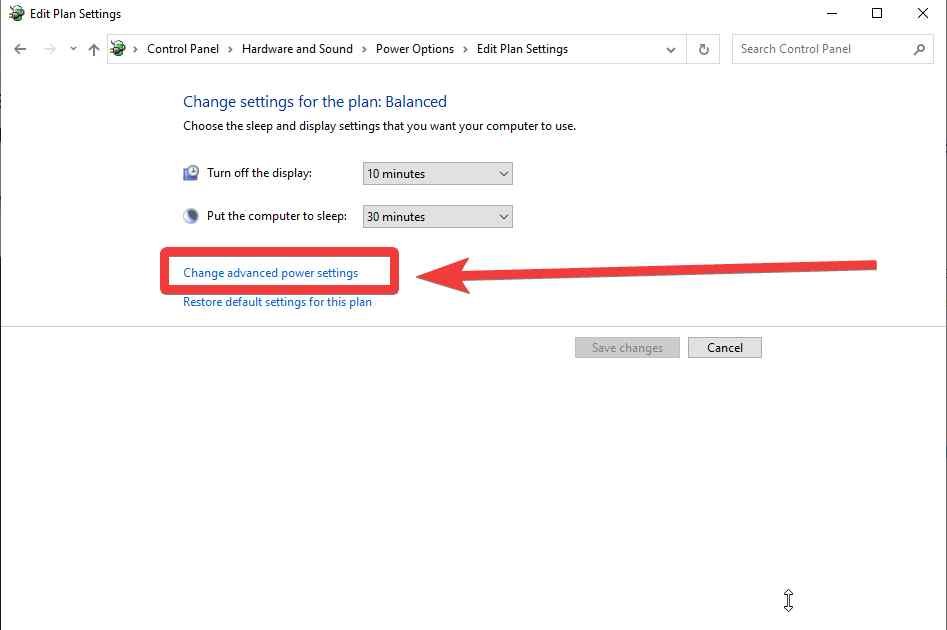Click the window title bar app icon
Image resolution: width=947 pixels, height=630 pixels.
pos(16,13)
